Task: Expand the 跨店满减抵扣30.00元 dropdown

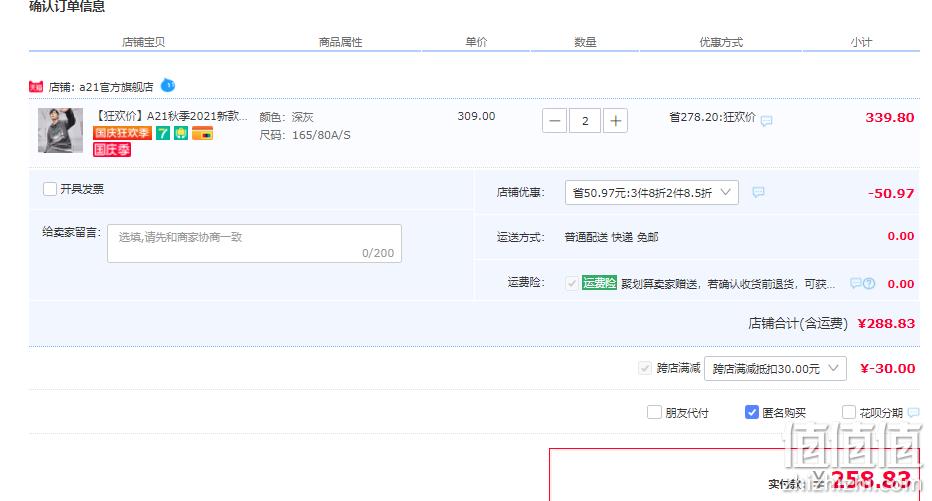Action: pos(775,368)
